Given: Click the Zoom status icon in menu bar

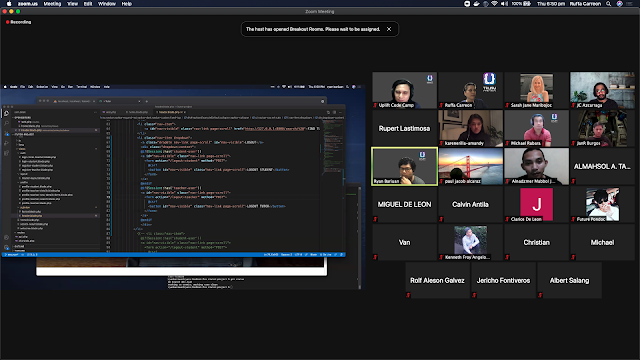Looking at the screenshot, I should click(x=467, y=4).
